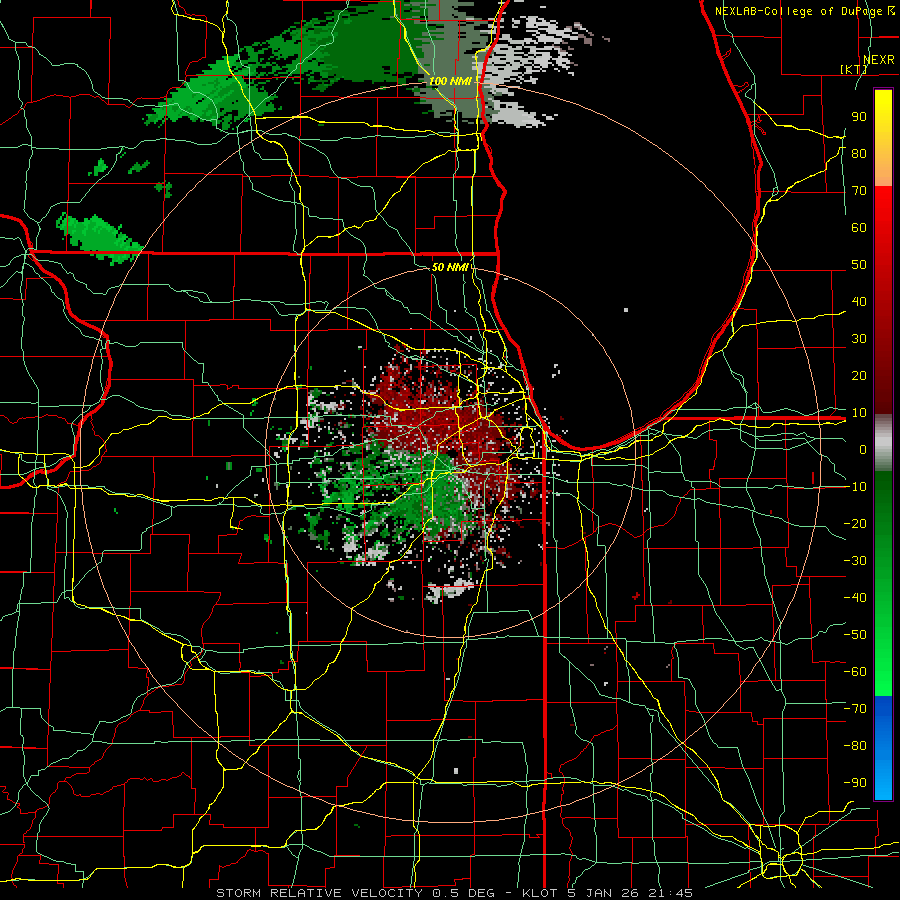
Task: Click the 0.5 DEG elevation text
Action: pos(470,893)
